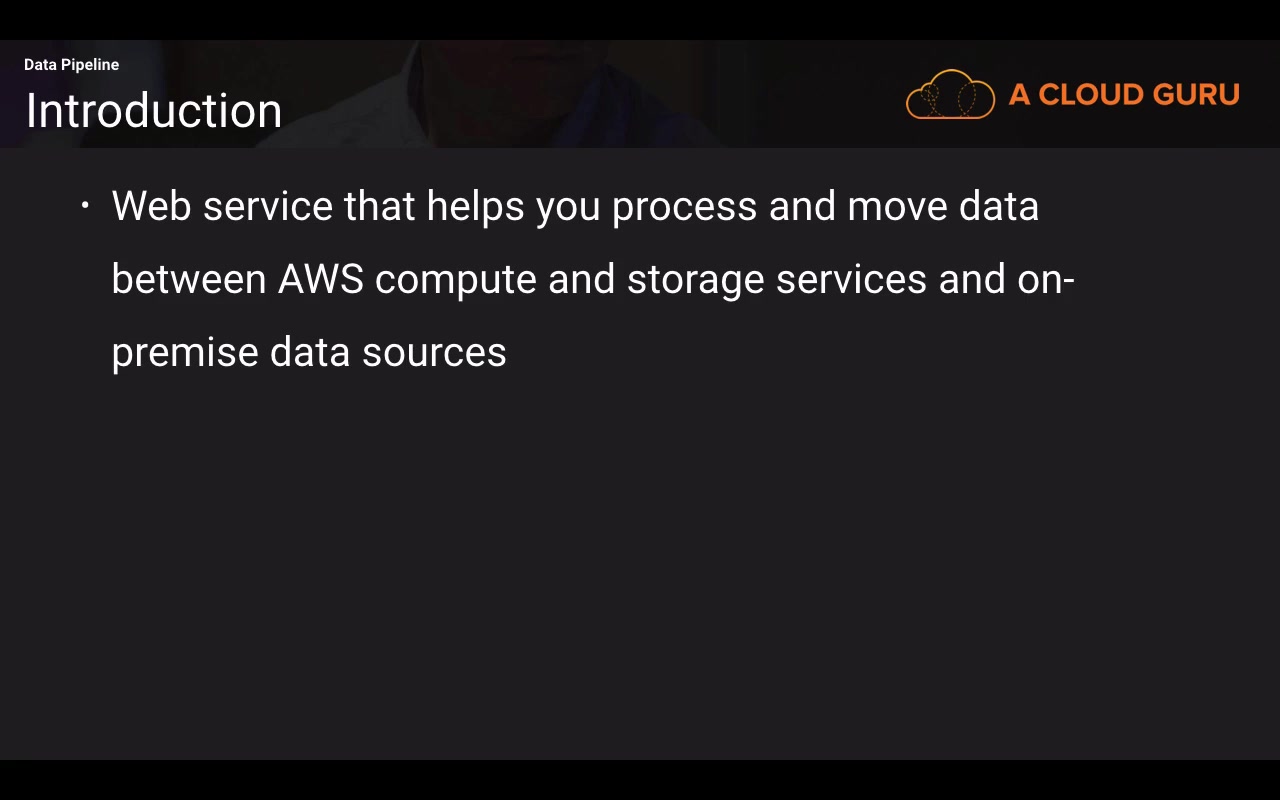The image size is (1280, 800).
Task: Click the word "compute"
Action: (455, 281)
